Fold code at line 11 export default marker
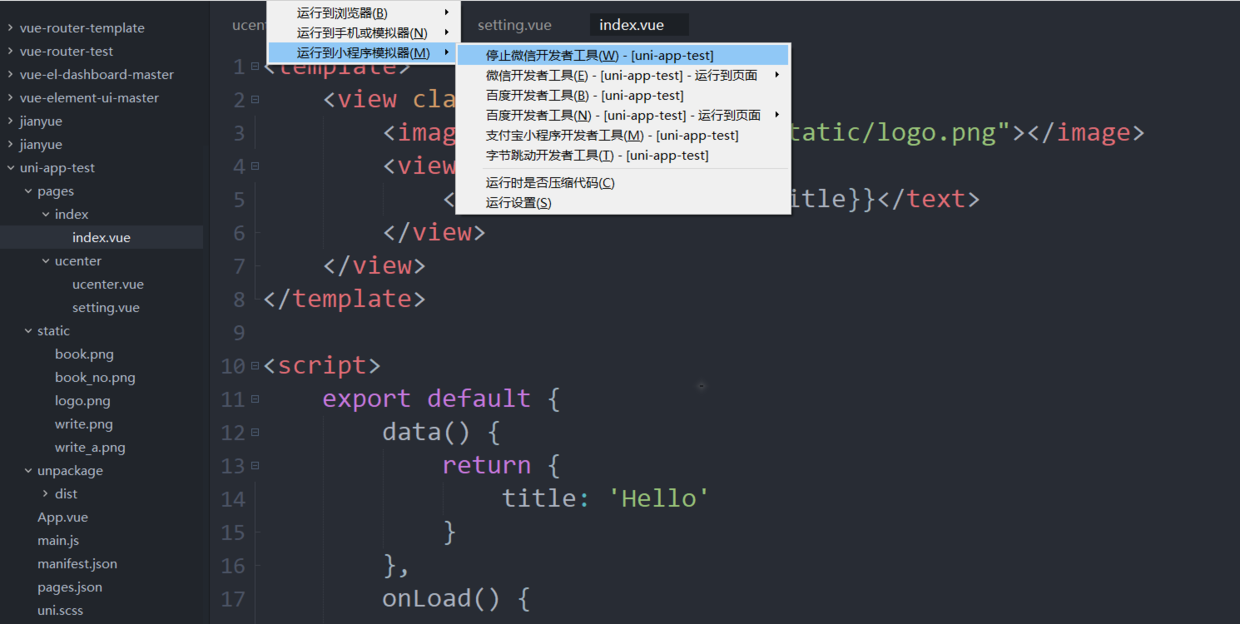 255,399
